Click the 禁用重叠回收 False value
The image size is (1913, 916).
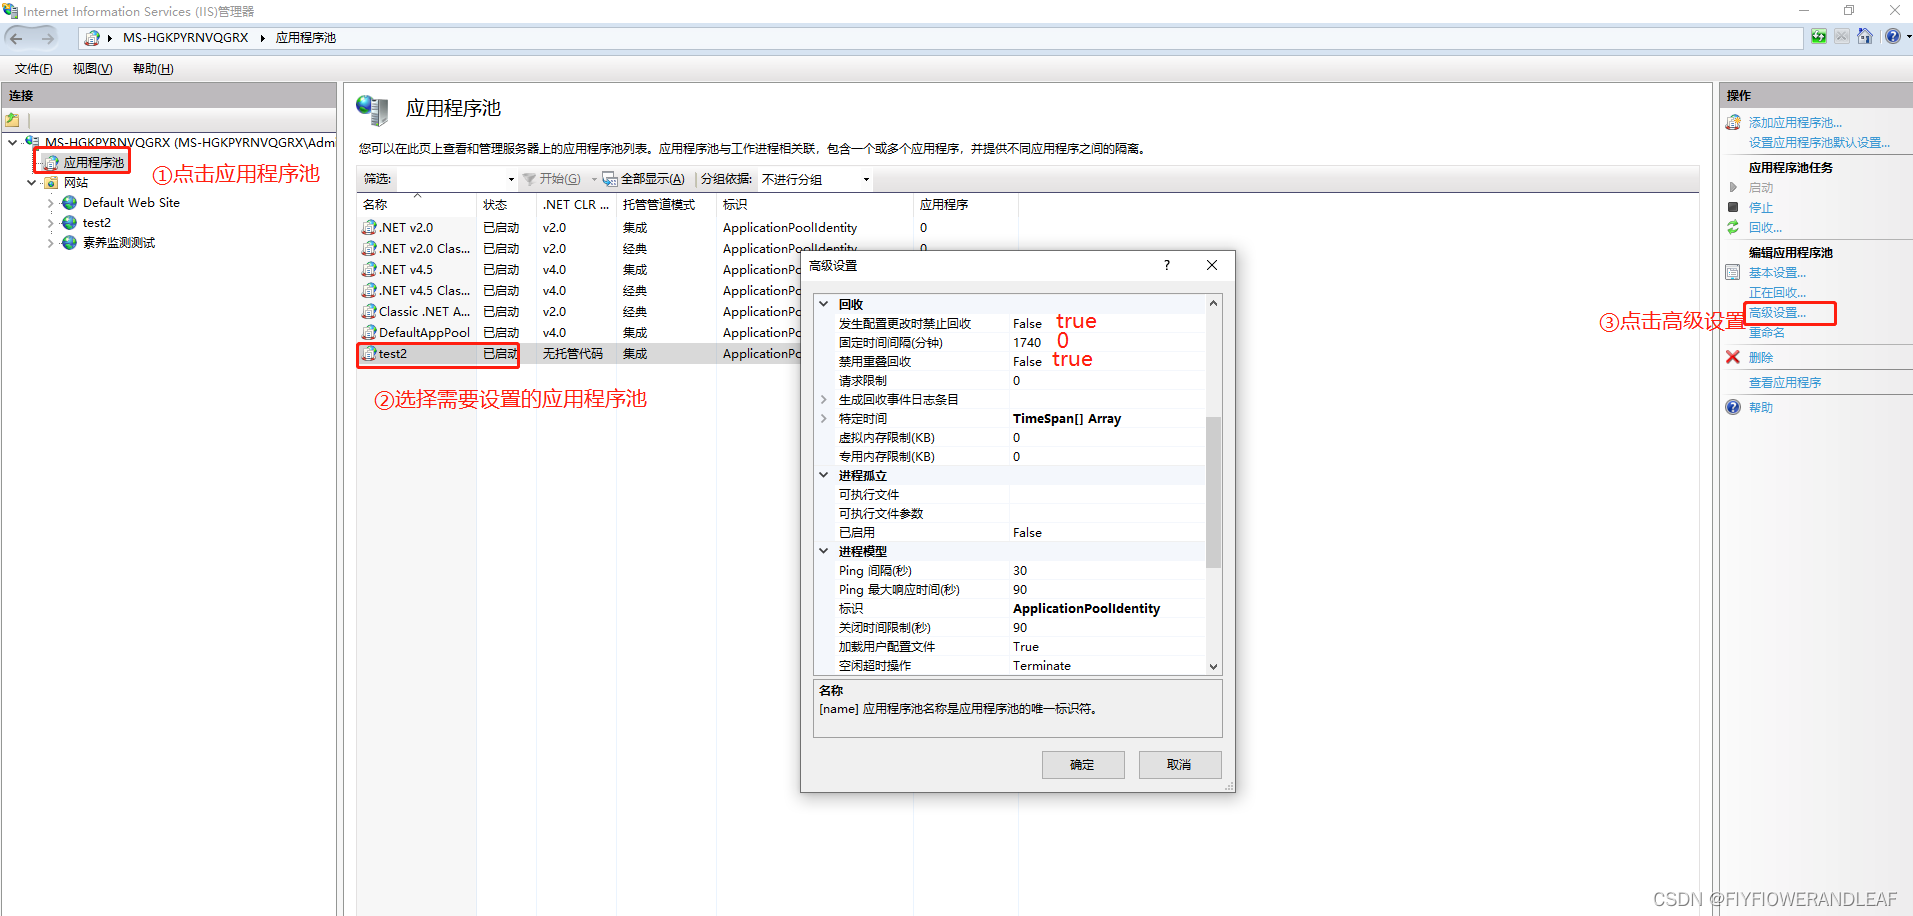click(1027, 362)
